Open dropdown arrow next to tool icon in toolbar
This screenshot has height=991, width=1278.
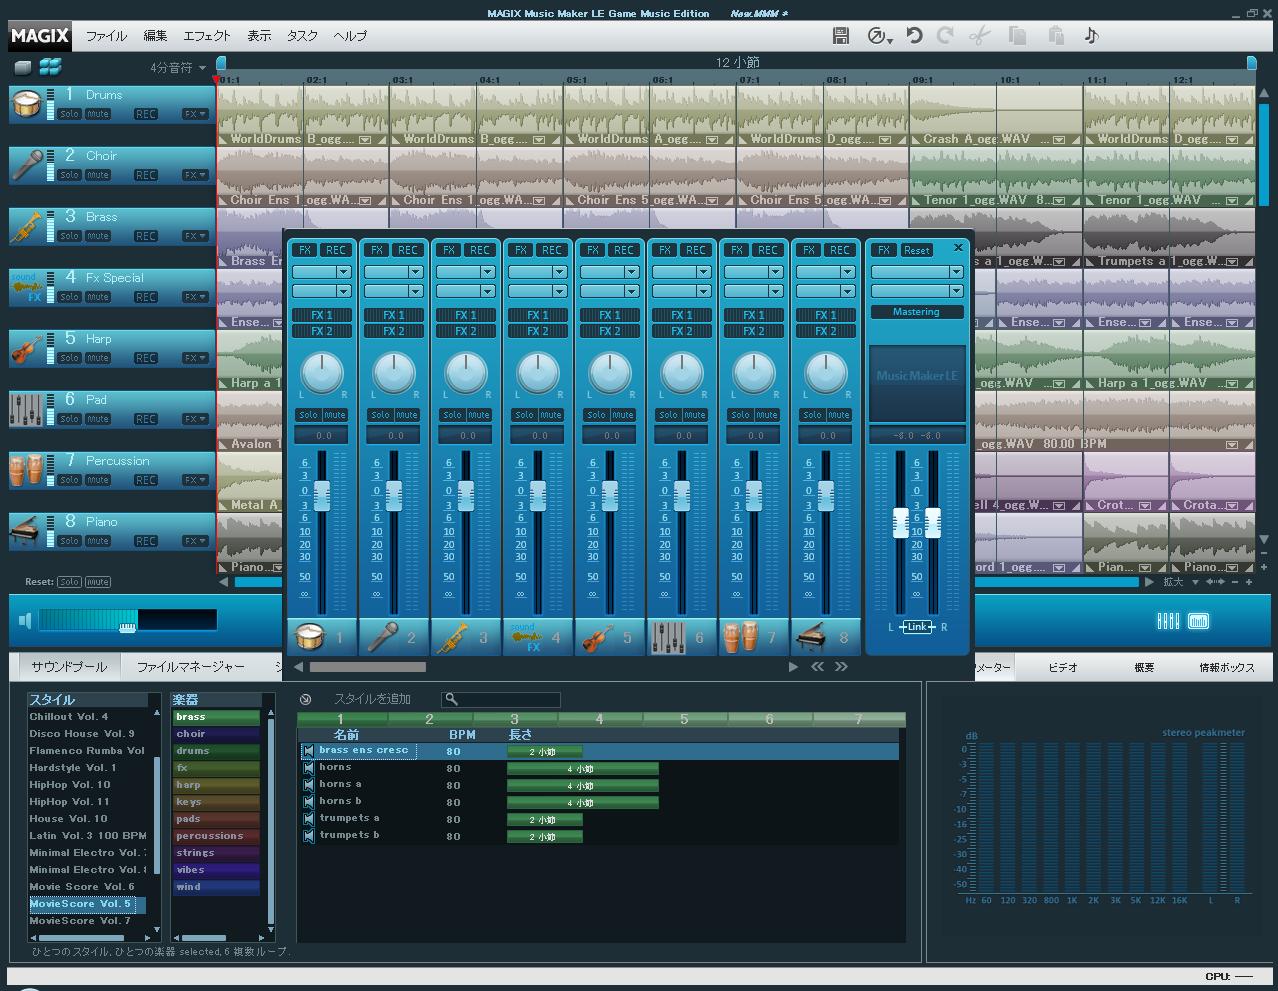pos(889,39)
